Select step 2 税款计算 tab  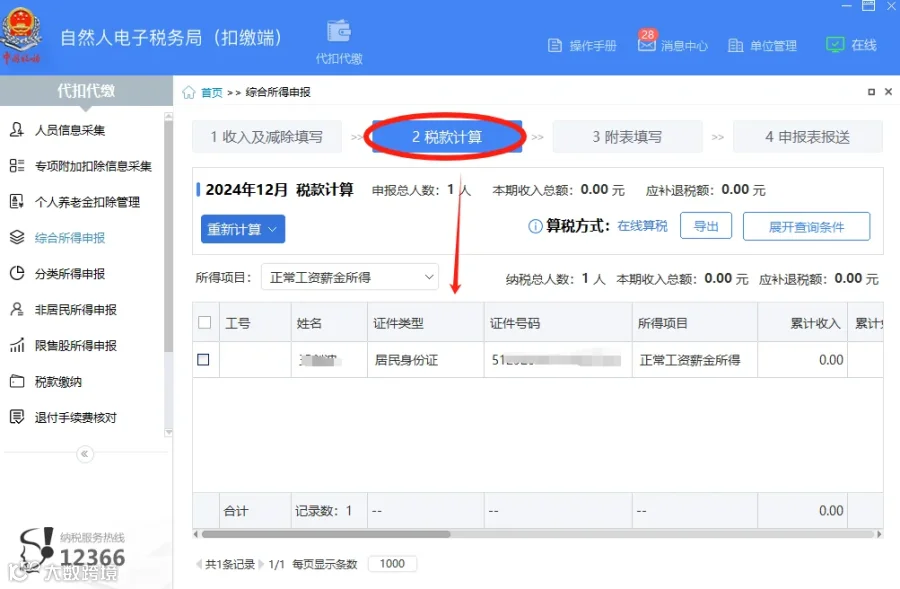(447, 137)
